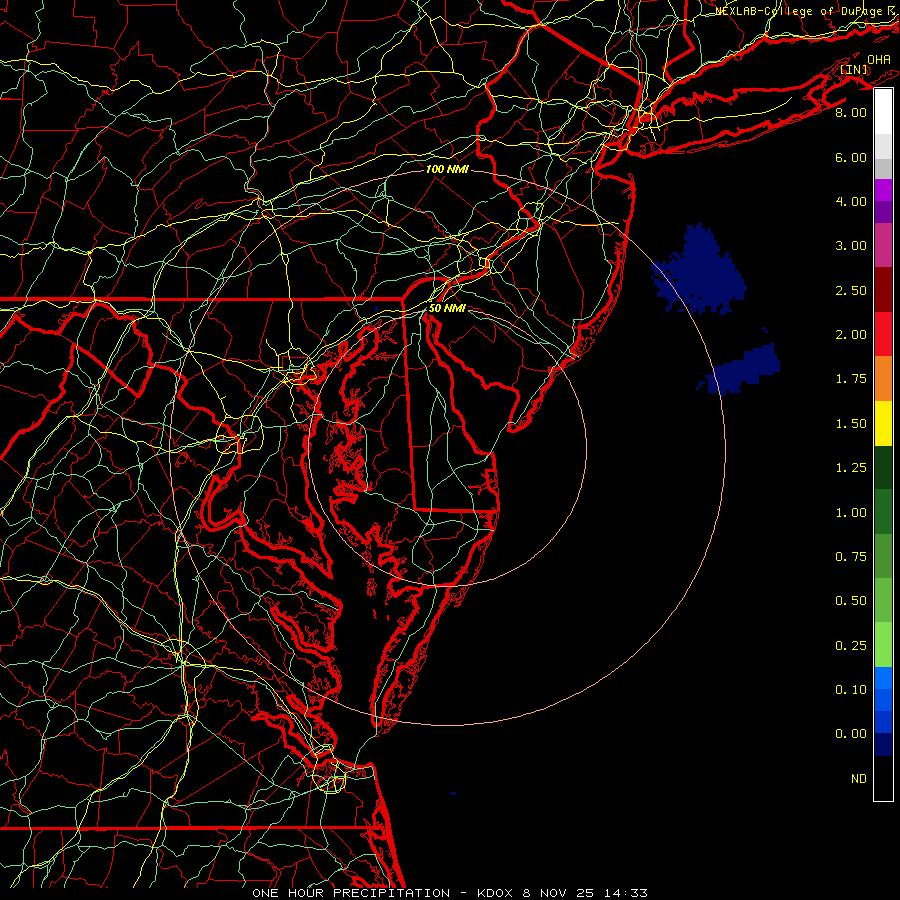Viewport: 900px width, 900px height.
Task: Click the bright magenta swatch above 4.00
Action: (x=883, y=190)
